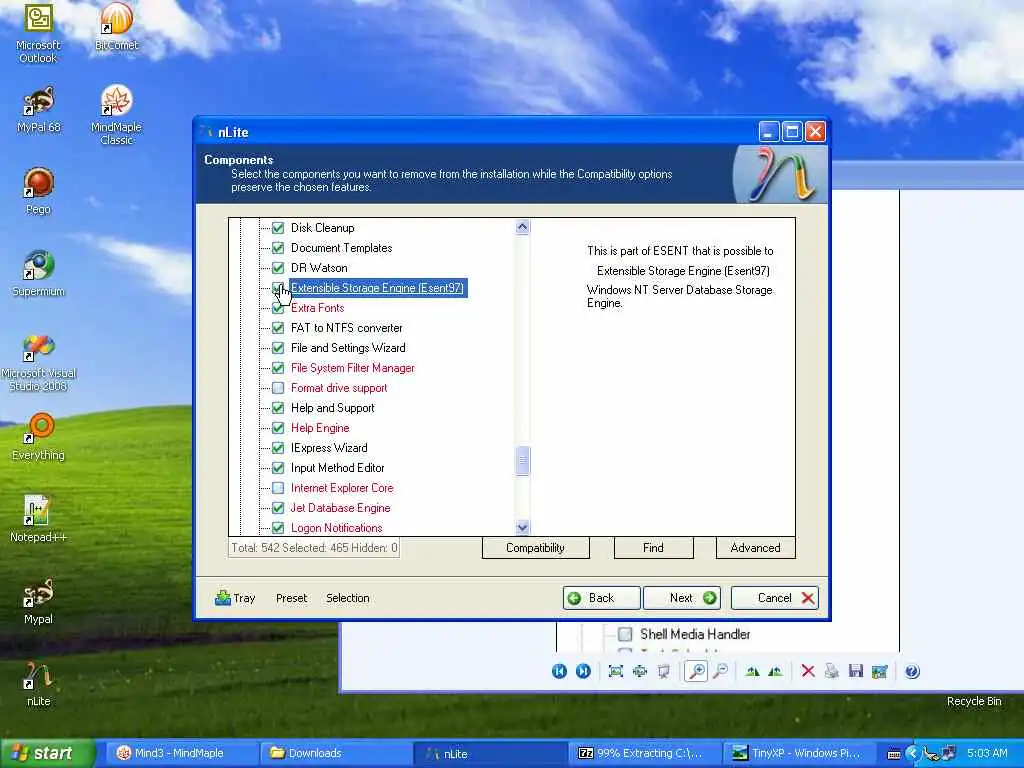Toggle Jet Database Engine checkbox
The image size is (1024, 768).
(278, 508)
